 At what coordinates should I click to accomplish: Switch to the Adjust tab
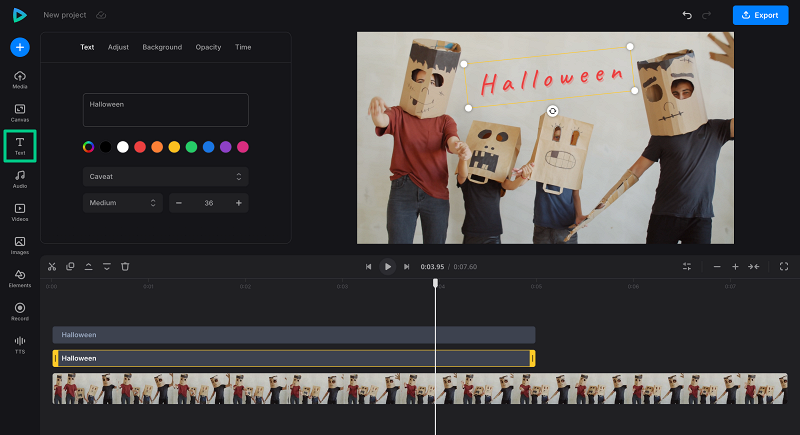click(x=118, y=47)
